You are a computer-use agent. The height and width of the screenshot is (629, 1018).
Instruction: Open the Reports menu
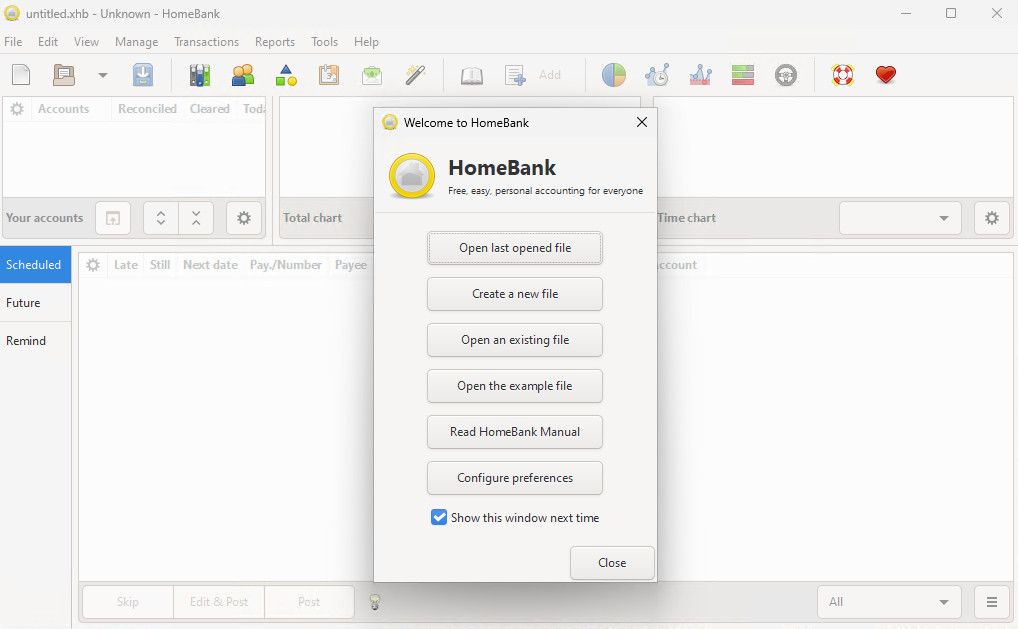click(275, 42)
